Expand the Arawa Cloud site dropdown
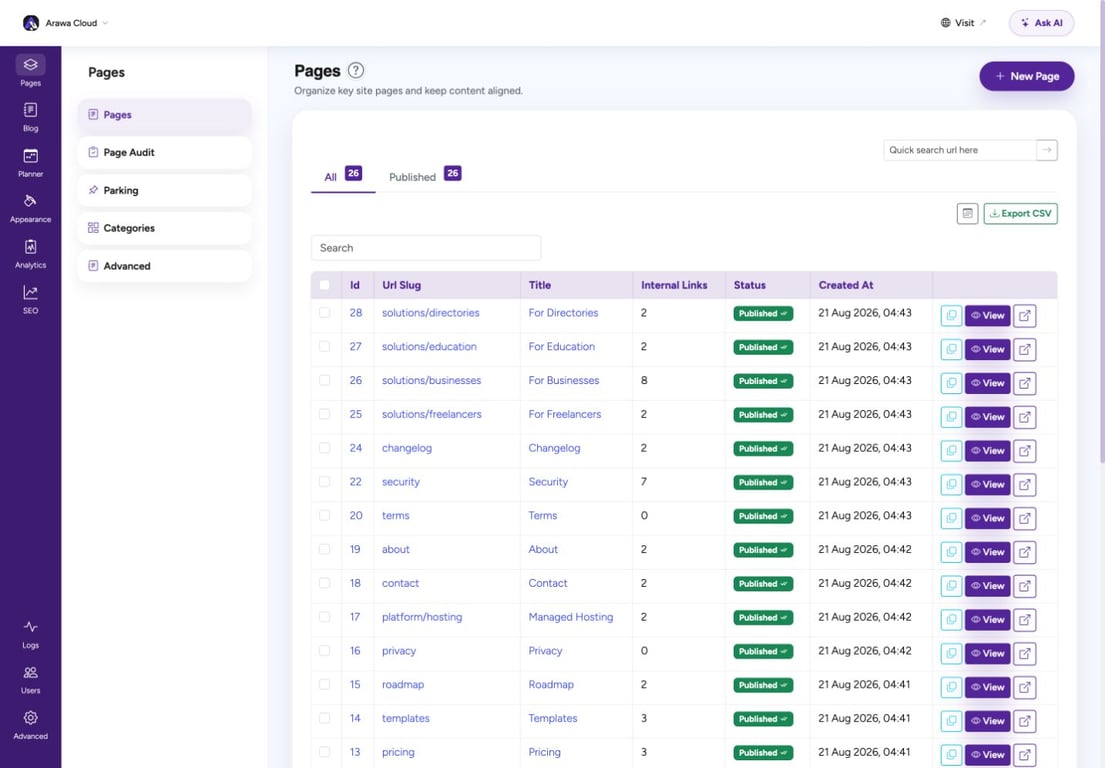1105x768 pixels. tap(105, 23)
